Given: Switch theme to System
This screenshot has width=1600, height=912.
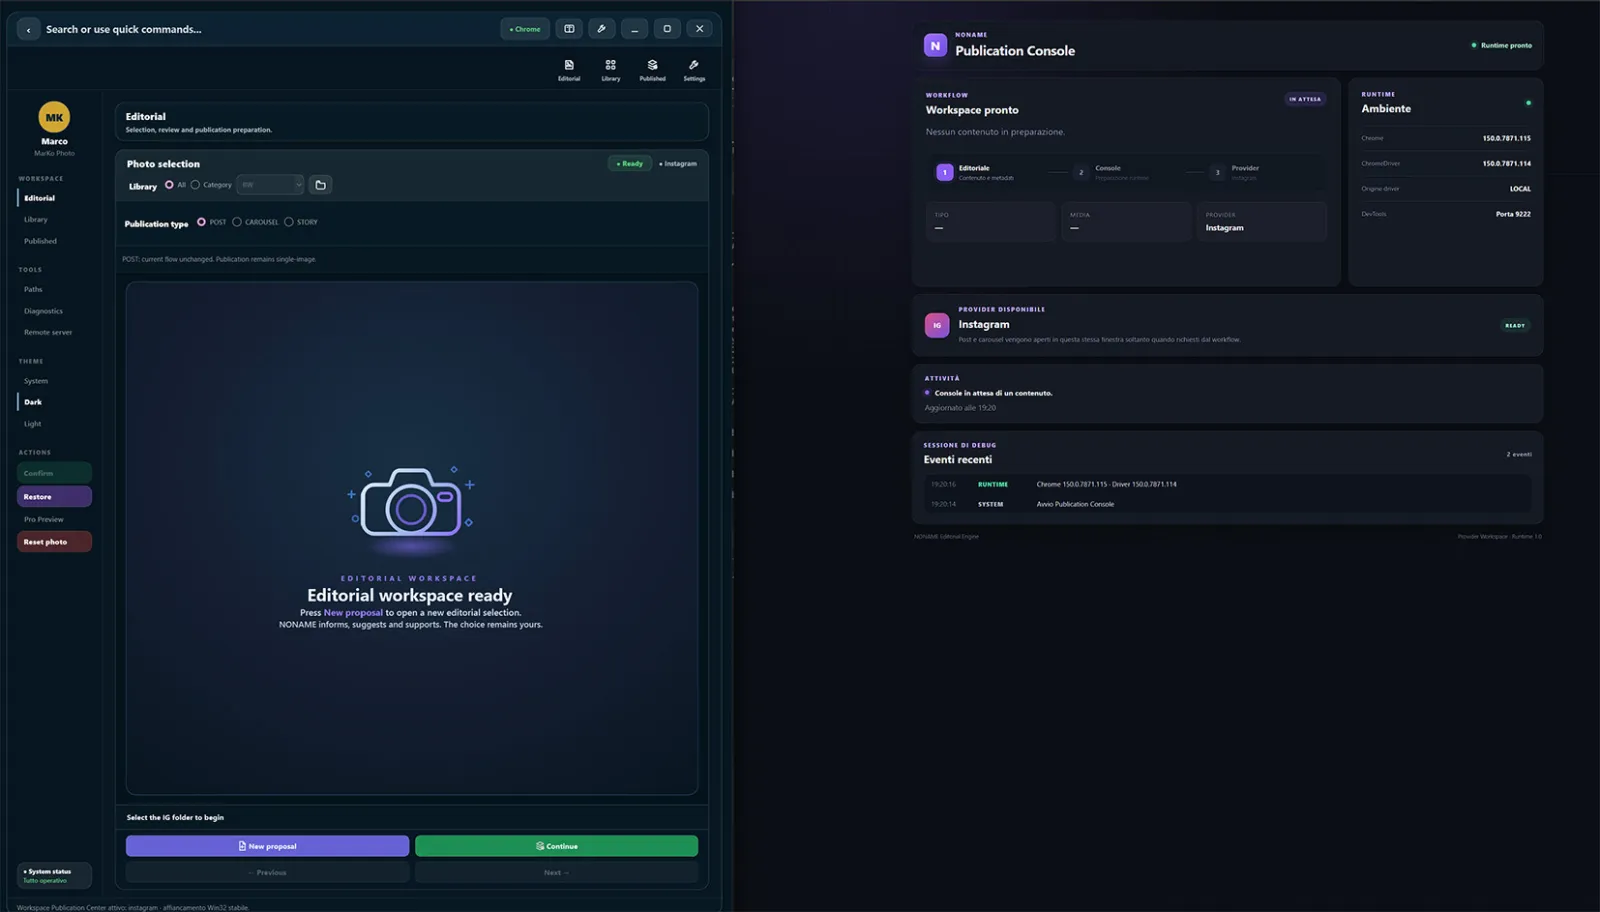Looking at the screenshot, I should click(36, 381).
